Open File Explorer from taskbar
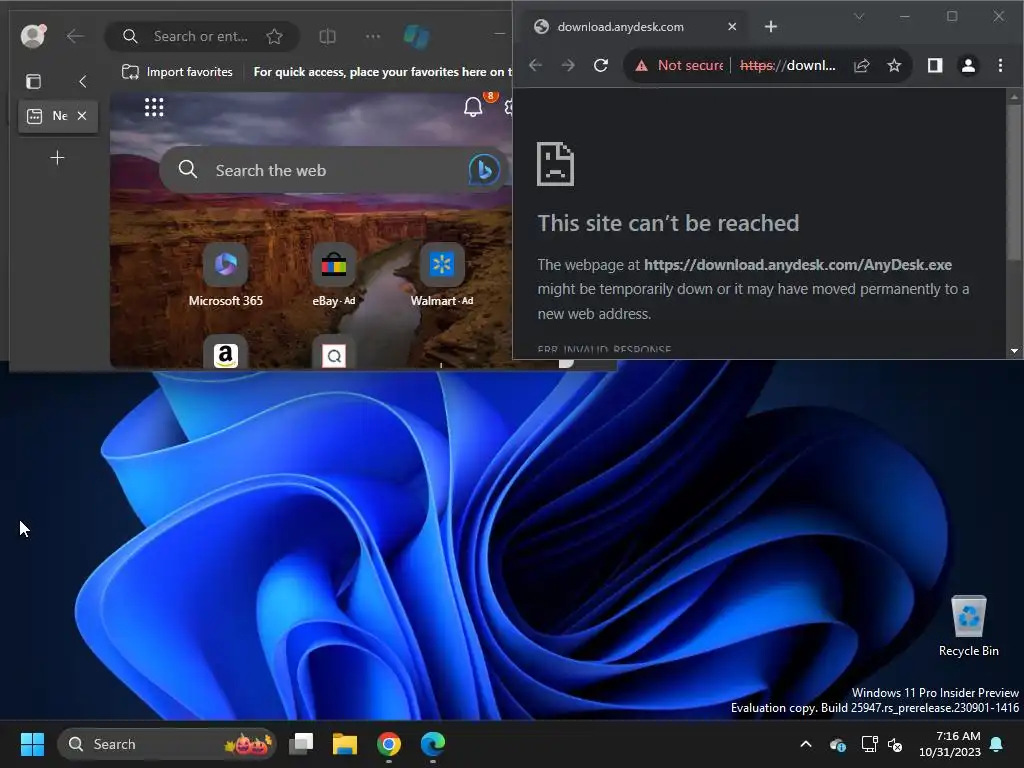The height and width of the screenshot is (768, 1024). coord(345,744)
